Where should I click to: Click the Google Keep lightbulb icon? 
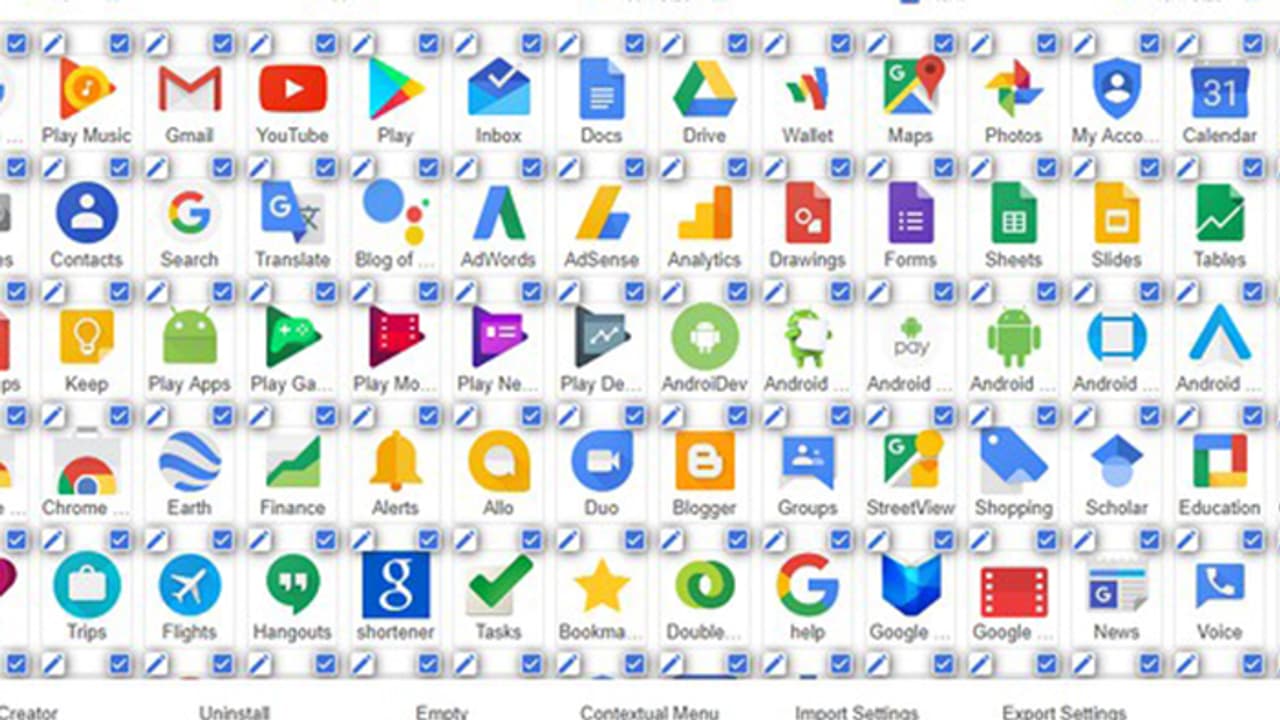tap(87, 337)
